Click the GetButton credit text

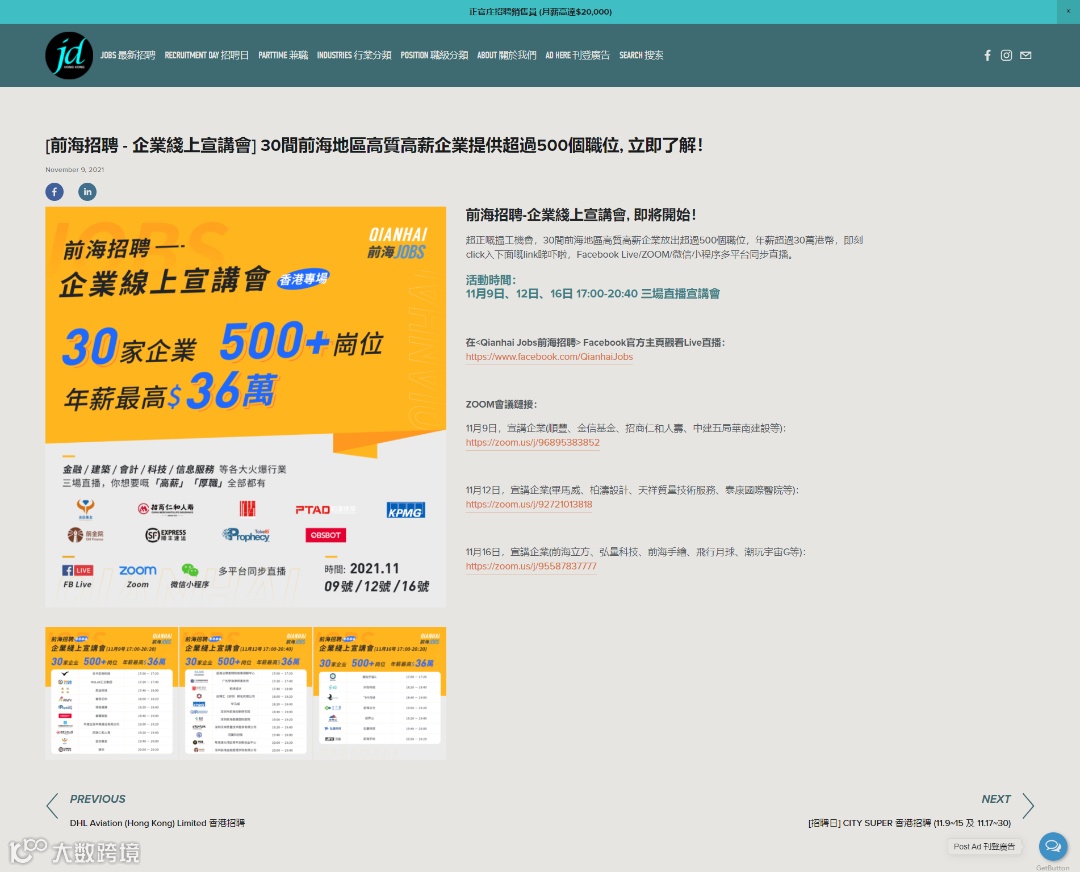[1052, 868]
